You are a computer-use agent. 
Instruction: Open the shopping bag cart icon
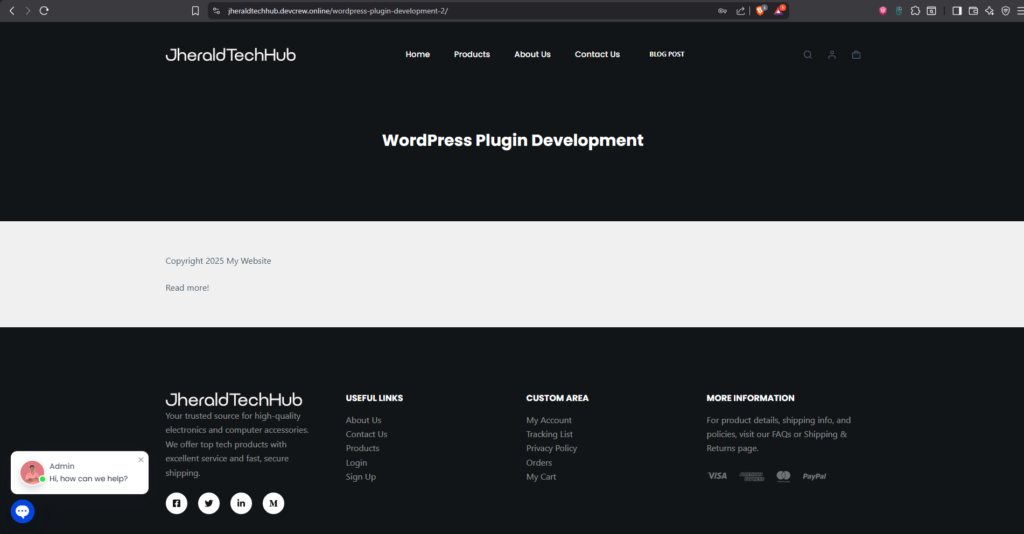pyautogui.click(x=856, y=55)
